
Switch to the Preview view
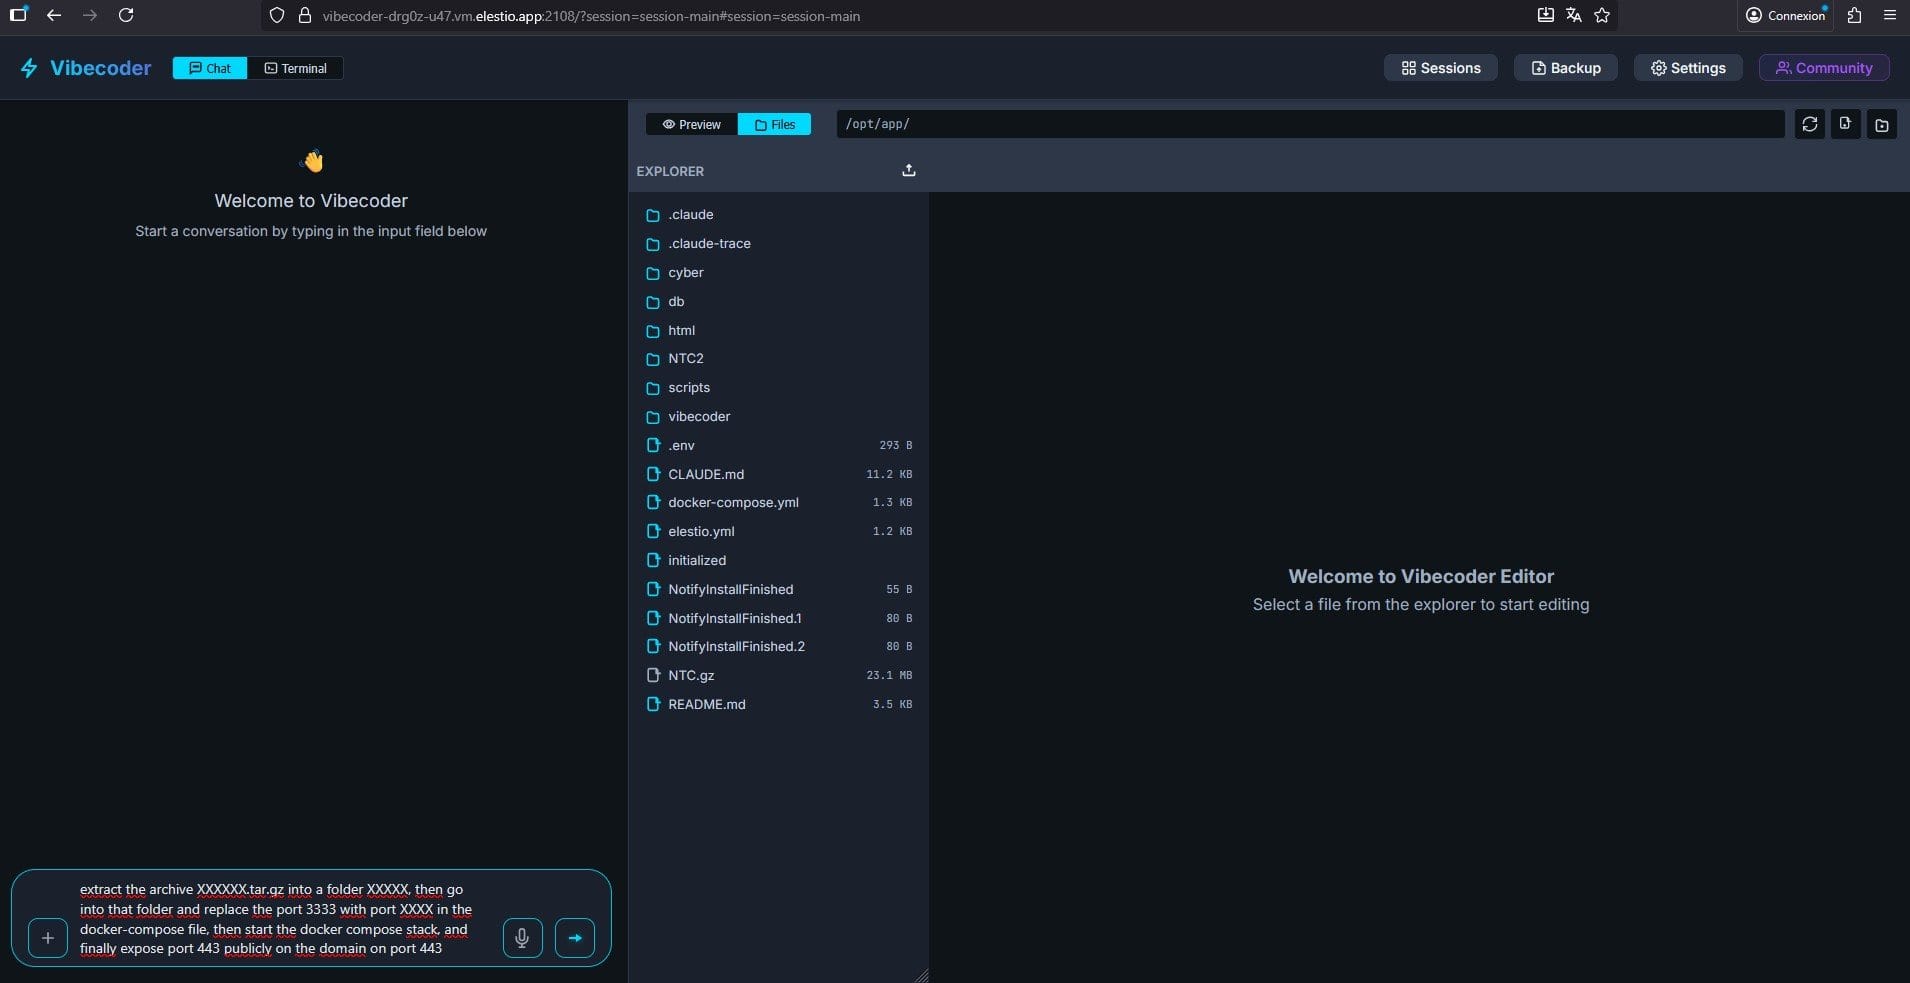coord(691,124)
